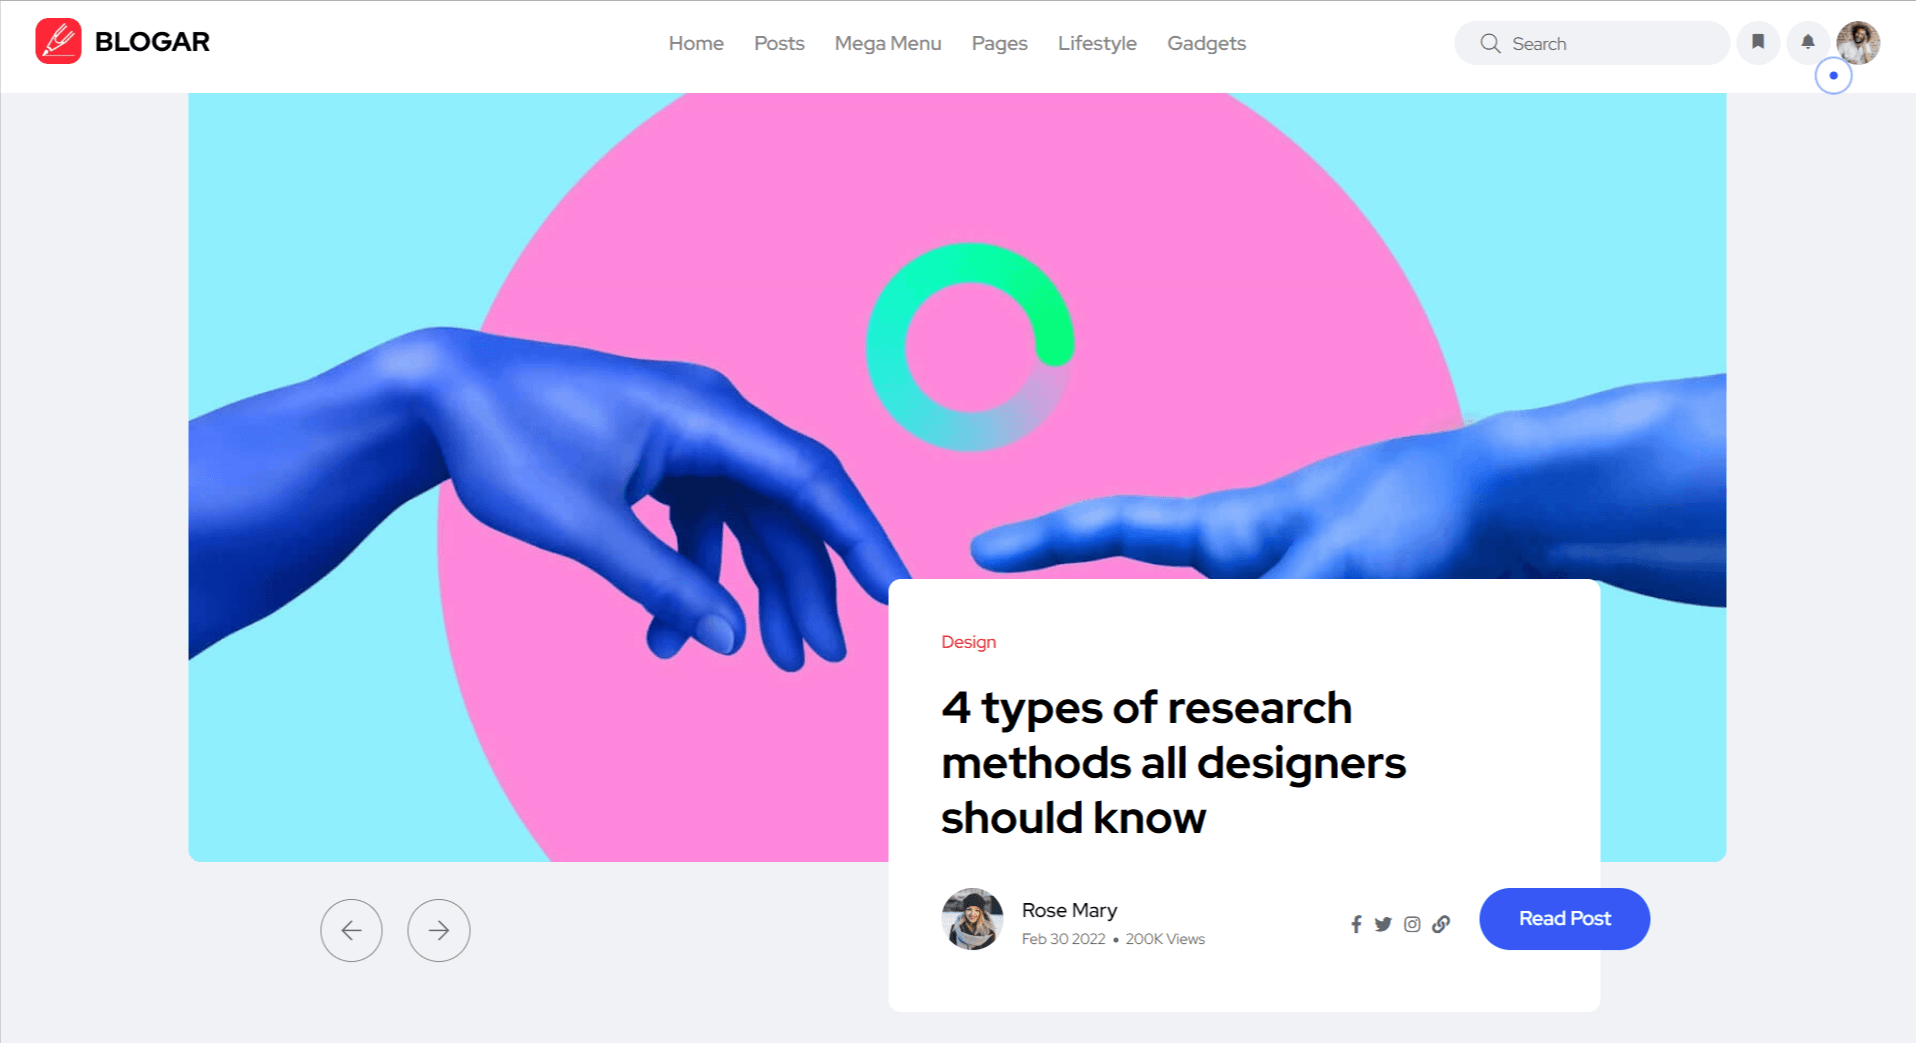Viewport: 1916px width, 1043px height.
Task: Open the Posts menu
Action: click(x=779, y=43)
